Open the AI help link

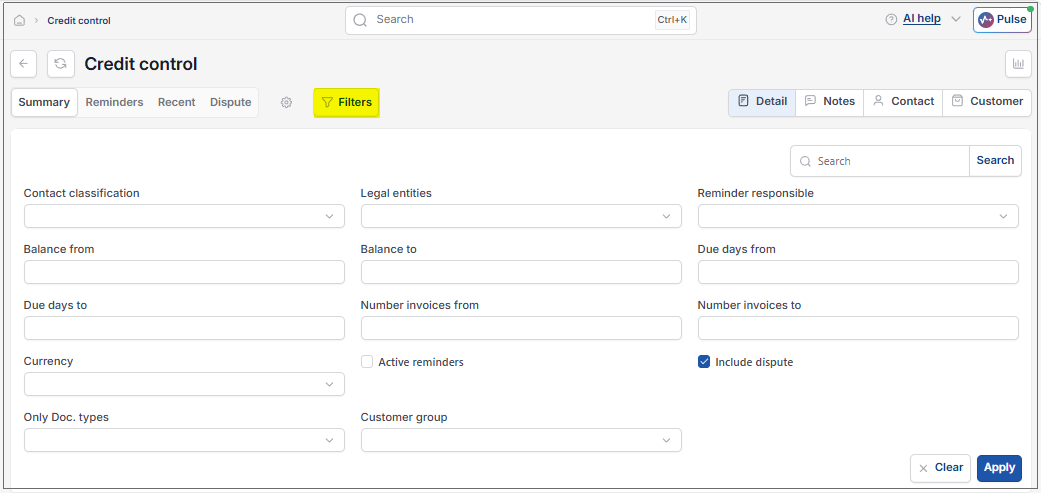(921, 19)
